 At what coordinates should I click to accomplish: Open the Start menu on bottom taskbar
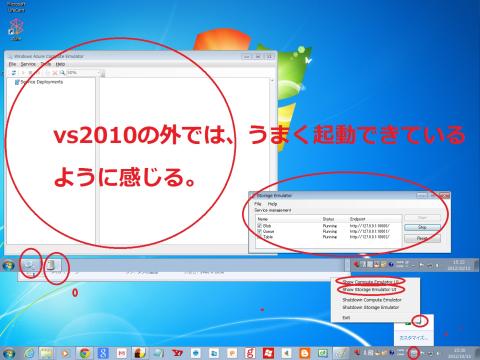tap(9, 353)
